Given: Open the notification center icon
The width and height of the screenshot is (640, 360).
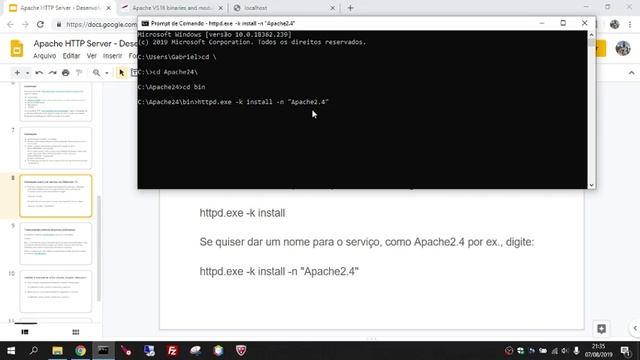Looking at the screenshot, I should tap(625, 351).
